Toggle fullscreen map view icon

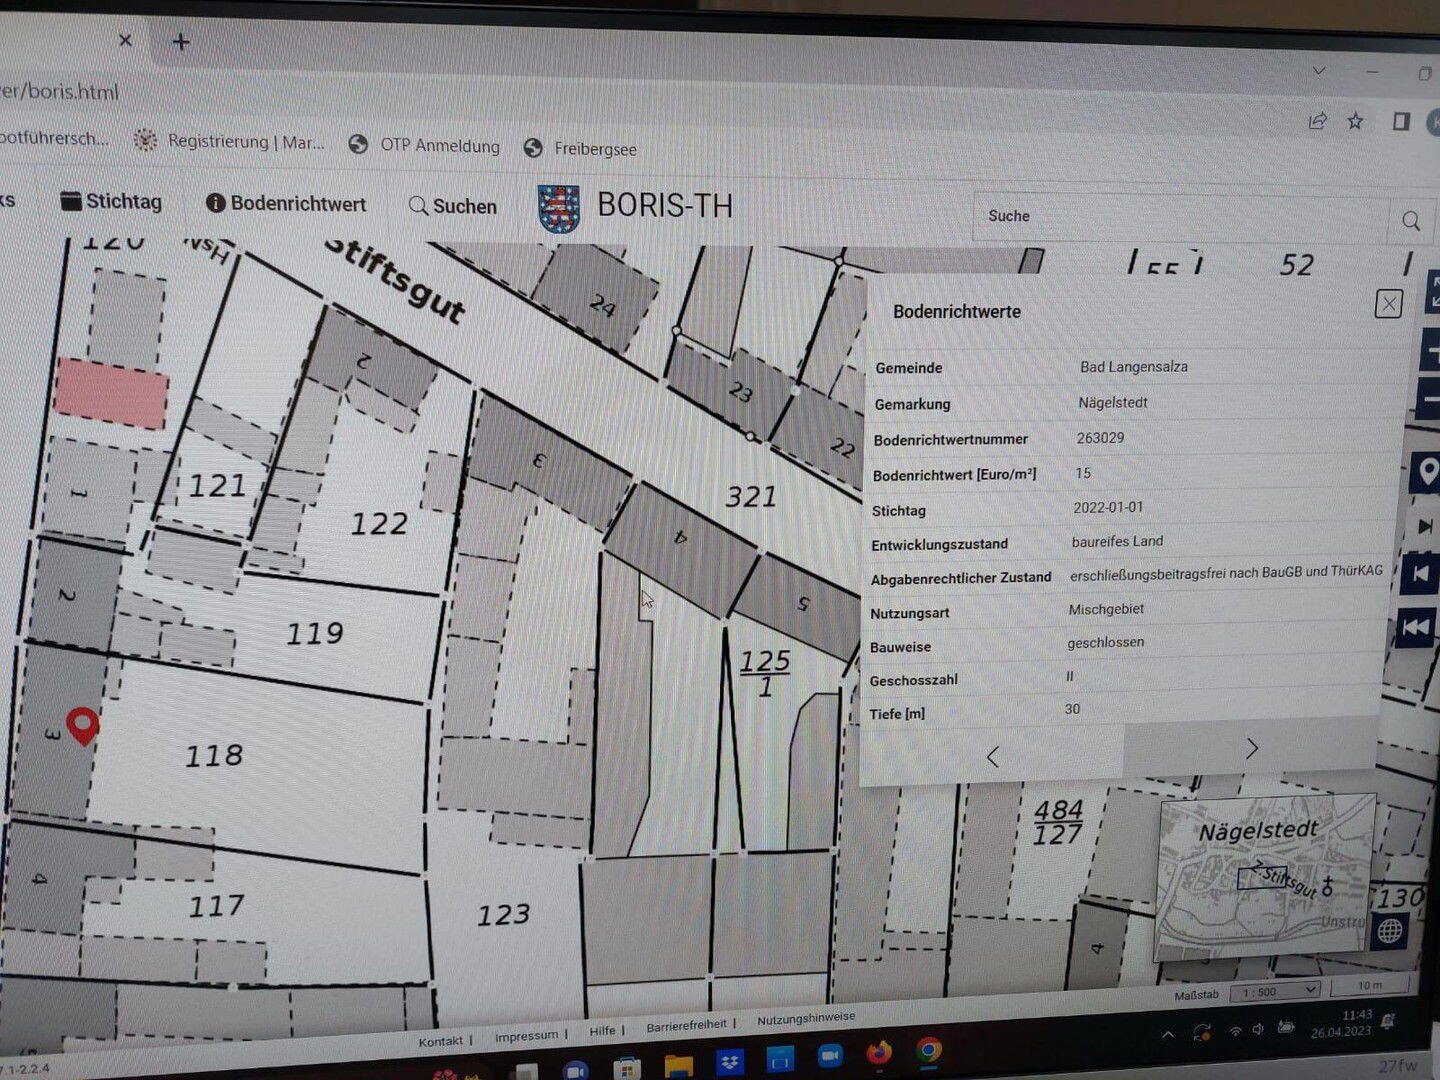(x=1433, y=293)
